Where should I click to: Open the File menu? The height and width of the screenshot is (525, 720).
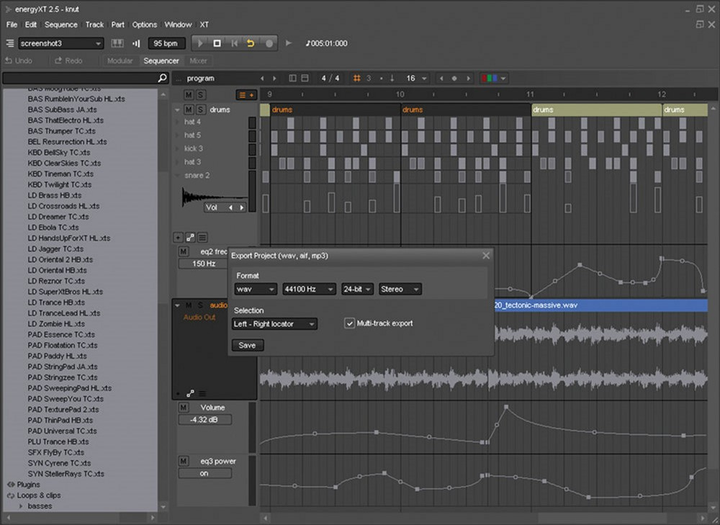[11, 25]
